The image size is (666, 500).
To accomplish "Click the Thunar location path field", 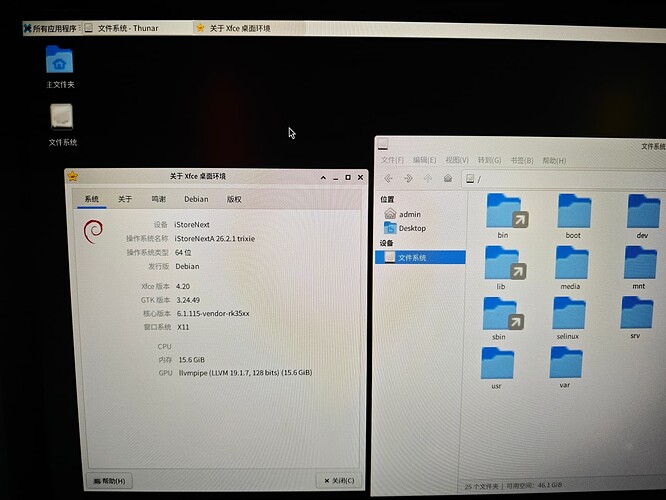I will (x=564, y=179).
